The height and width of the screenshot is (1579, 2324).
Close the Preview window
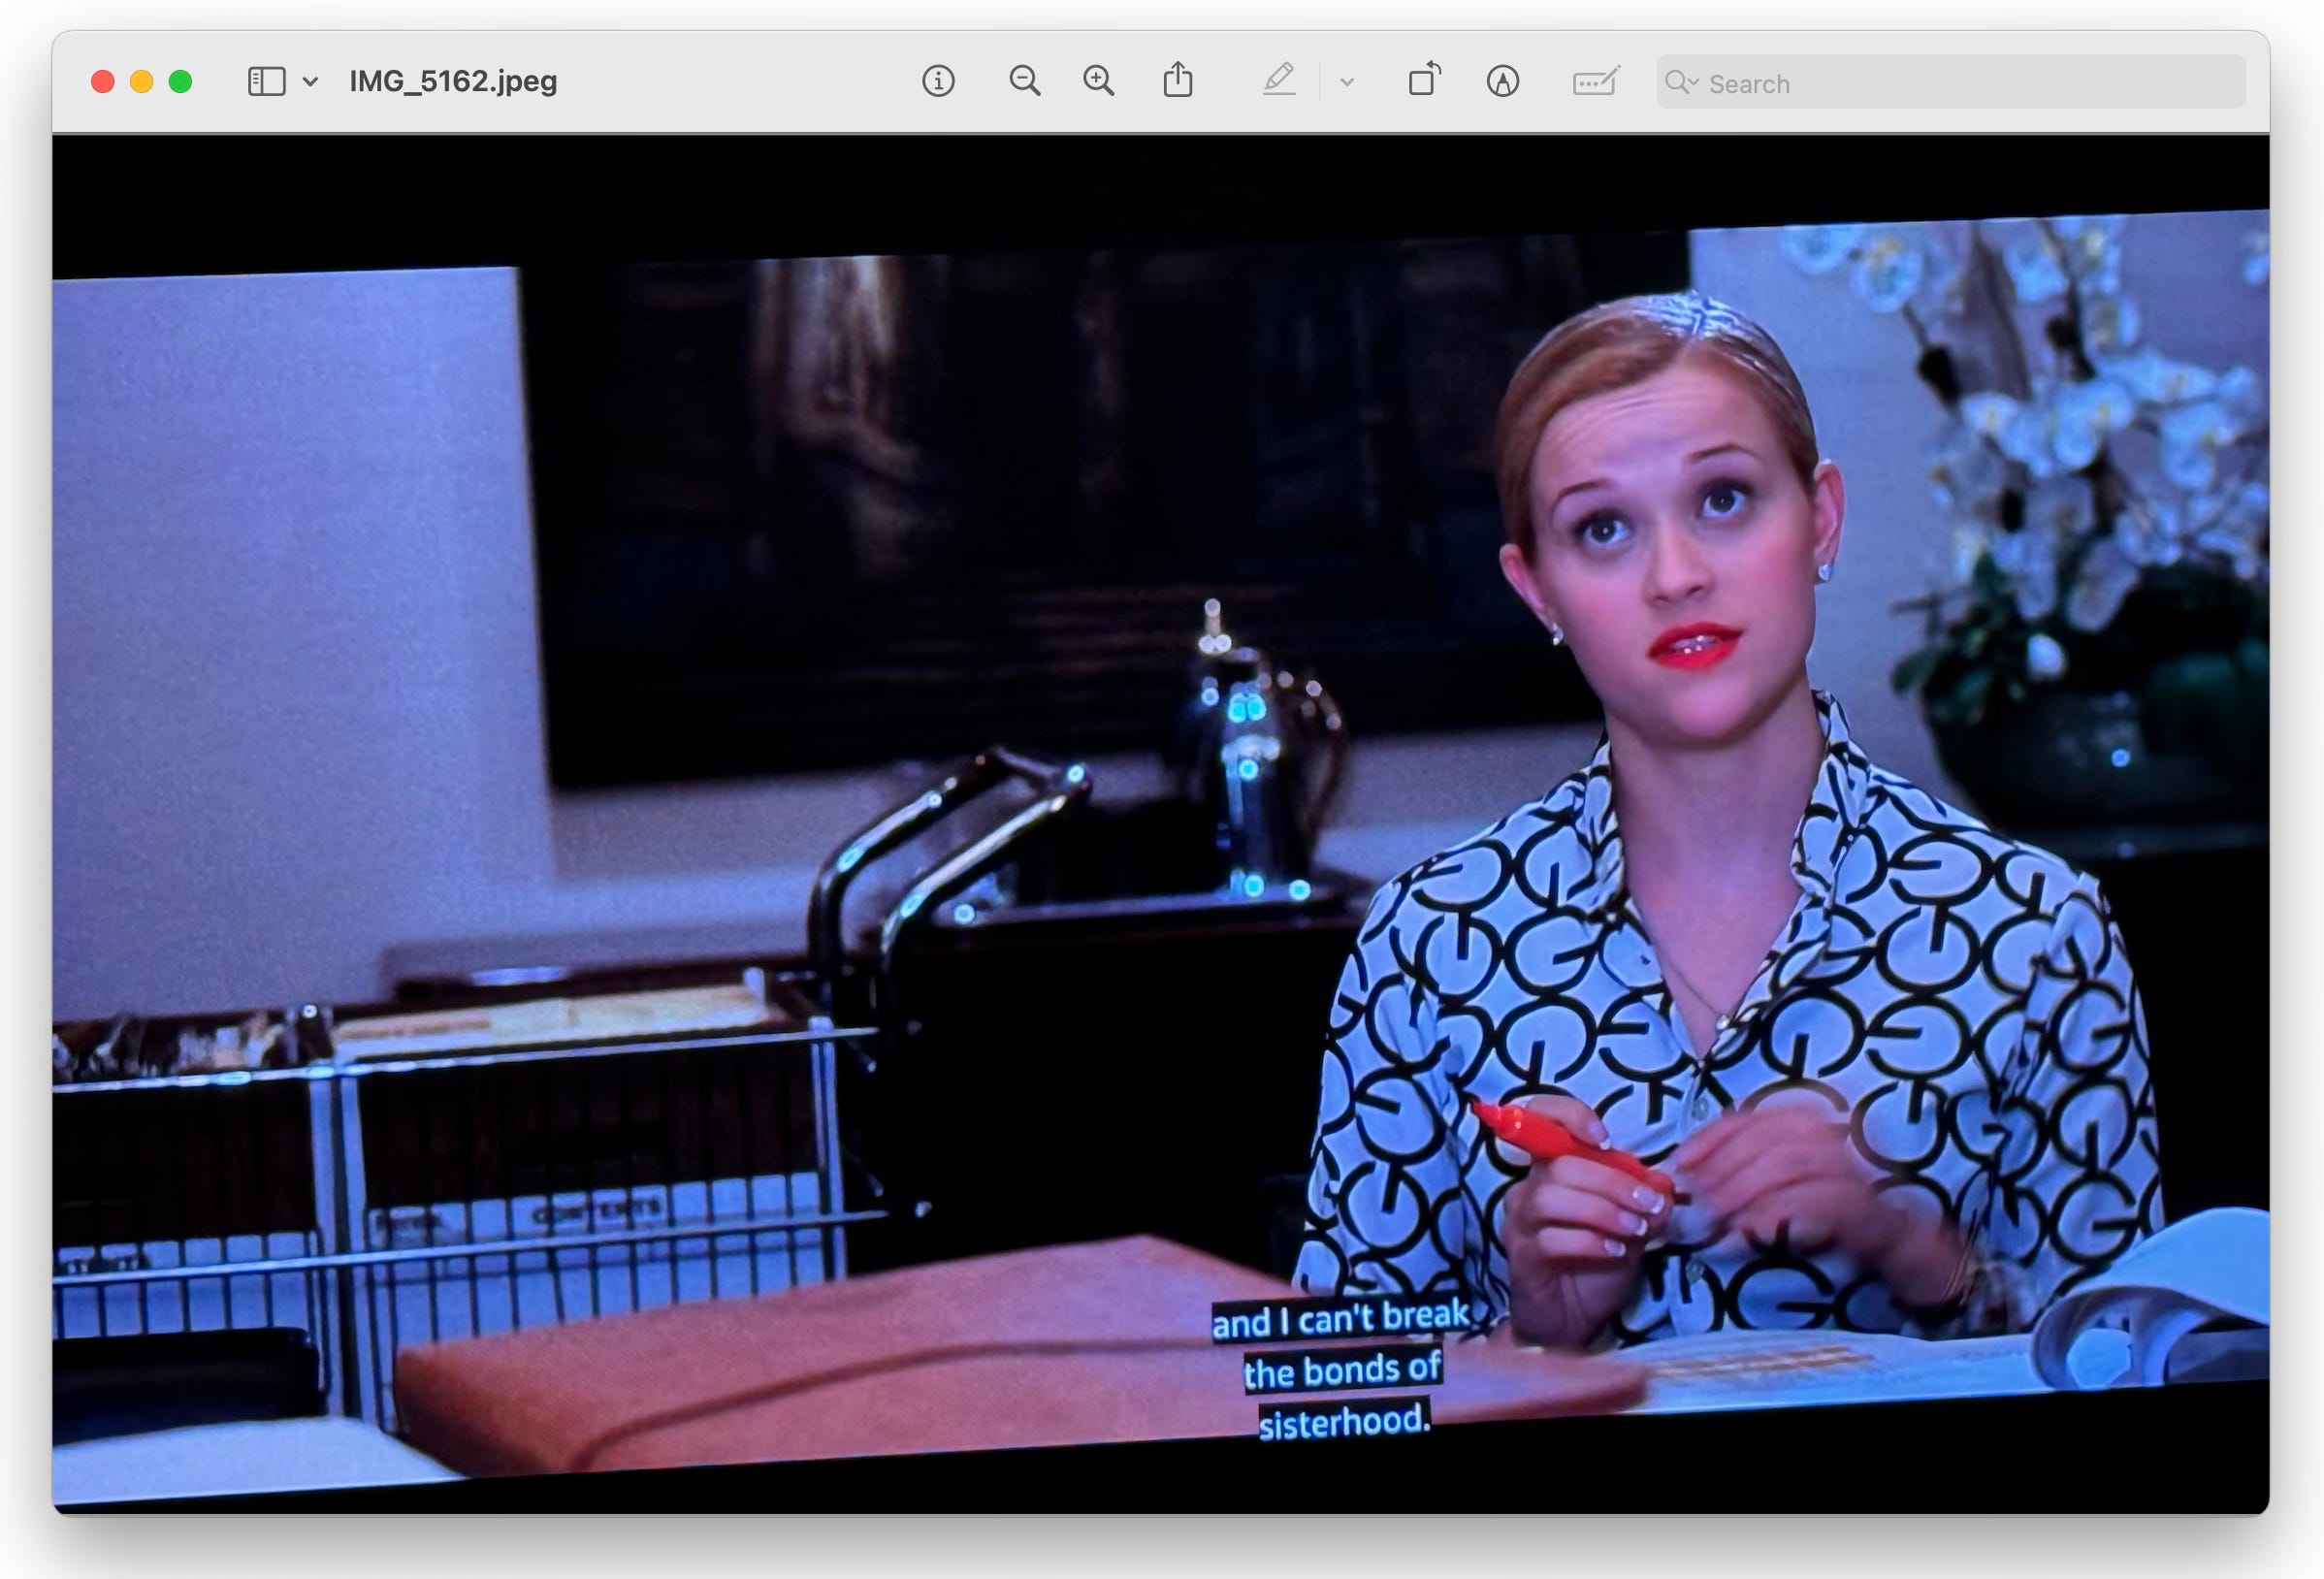(102, 82)
